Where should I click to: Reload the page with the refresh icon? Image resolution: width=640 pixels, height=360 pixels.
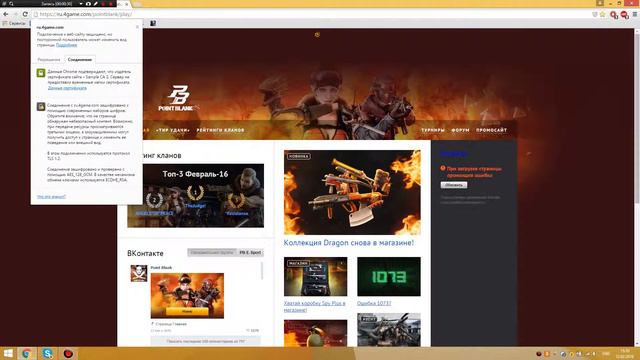(x=25, y=14)
